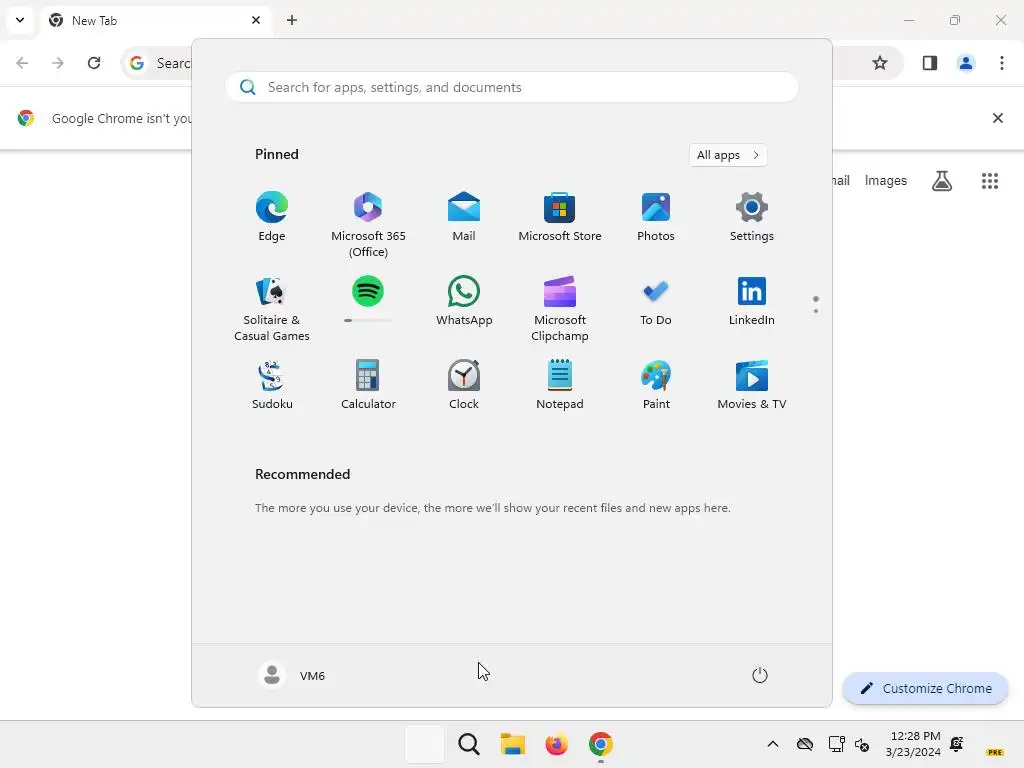Open the Chrome profile icon

tap(966, 63)
